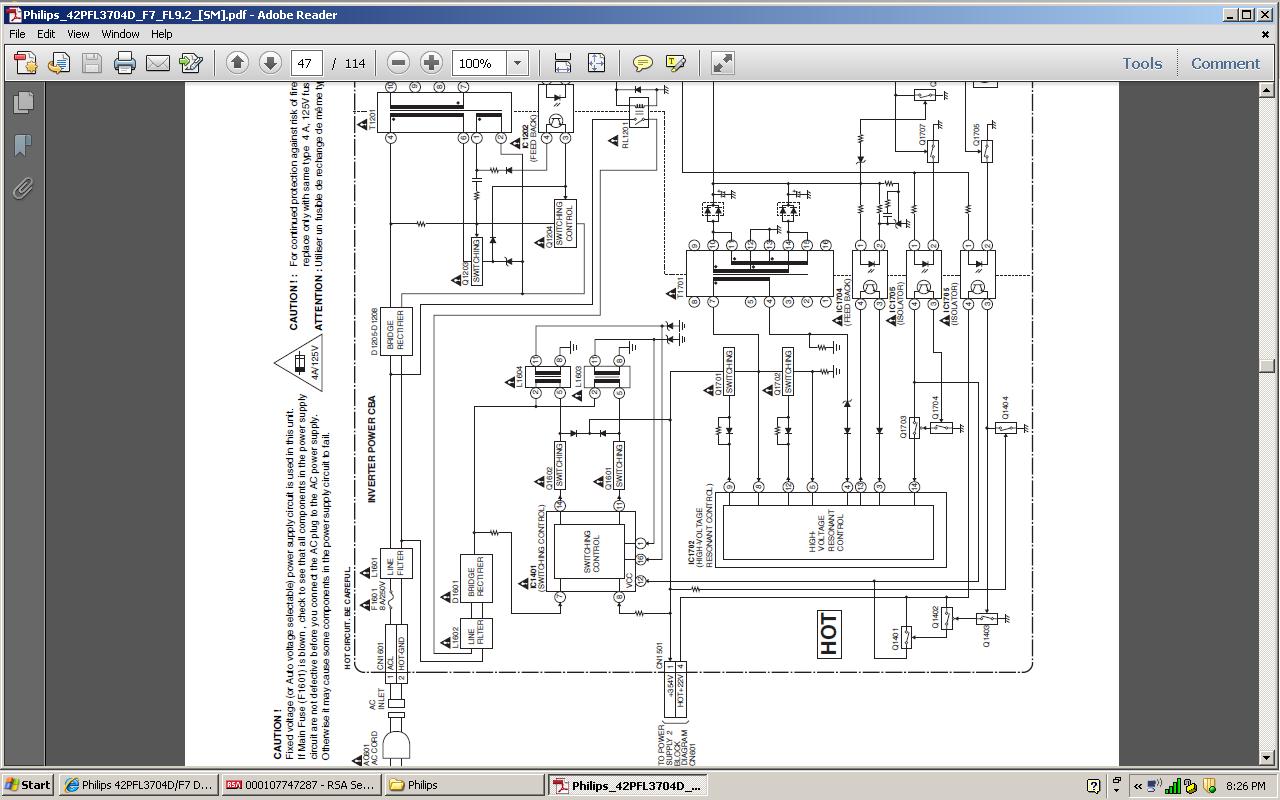
Task: Open the zoom level dropdown
Action: pos(517,63)
